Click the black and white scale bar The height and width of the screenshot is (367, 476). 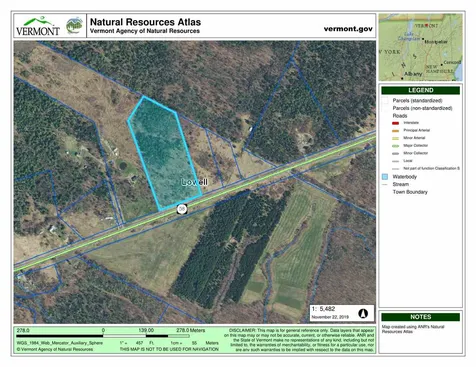point(103,336)
